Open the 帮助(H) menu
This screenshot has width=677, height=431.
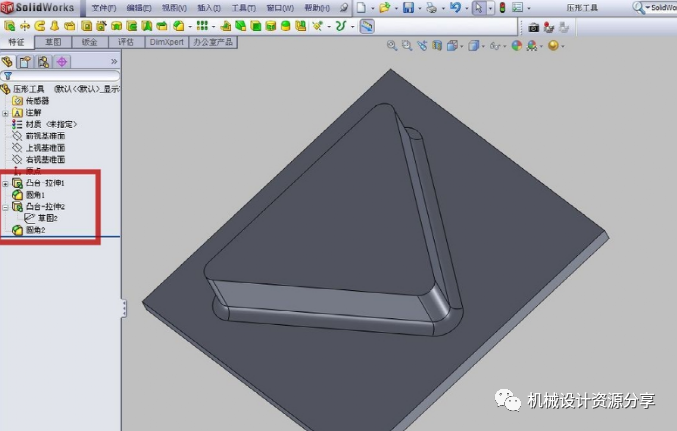317,8
